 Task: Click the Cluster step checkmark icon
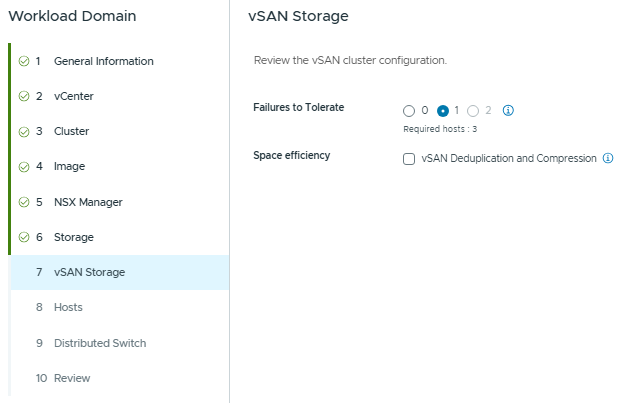click(24, 131)
